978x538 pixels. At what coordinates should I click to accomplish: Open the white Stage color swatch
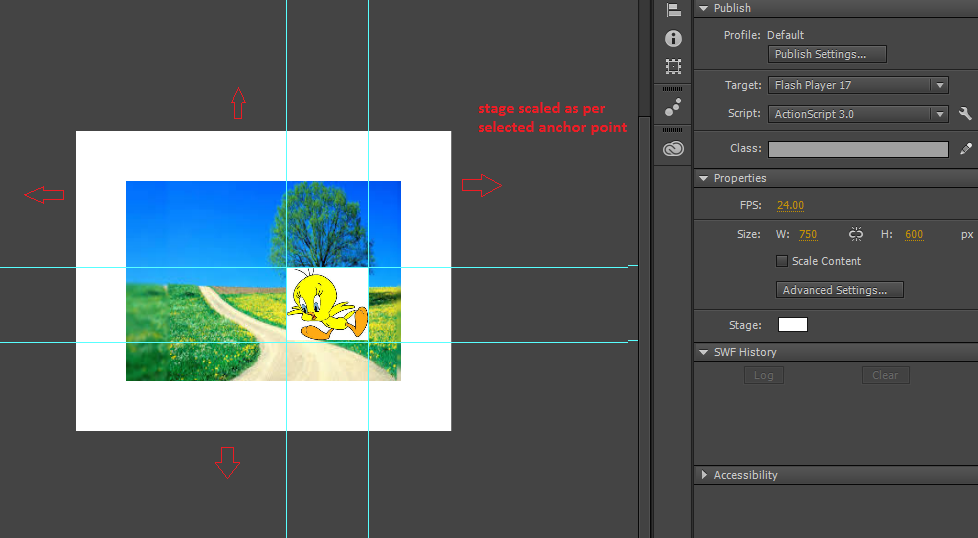coord(793,325)
